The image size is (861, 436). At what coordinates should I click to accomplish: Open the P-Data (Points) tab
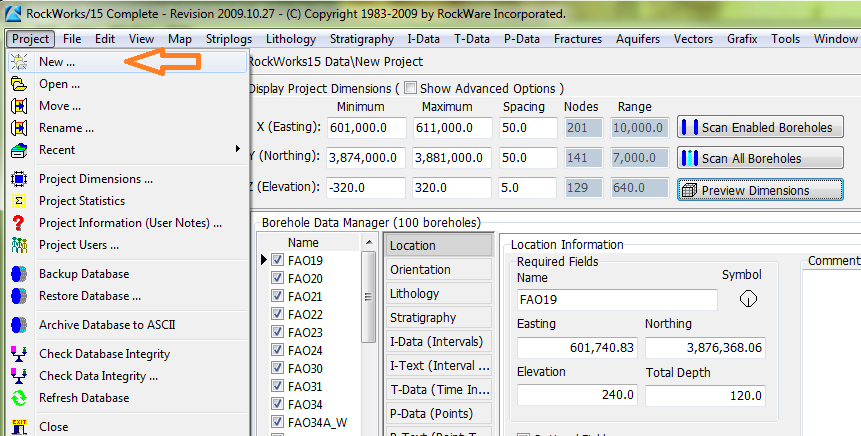438,413
